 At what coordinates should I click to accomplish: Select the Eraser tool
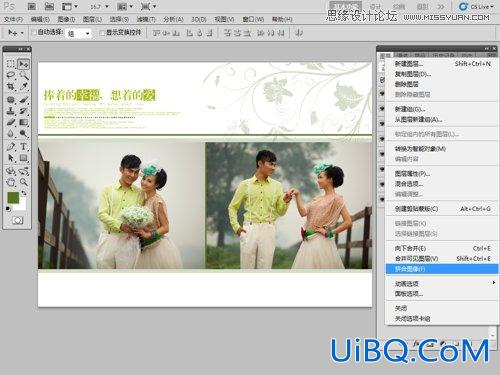click(11, 122)
